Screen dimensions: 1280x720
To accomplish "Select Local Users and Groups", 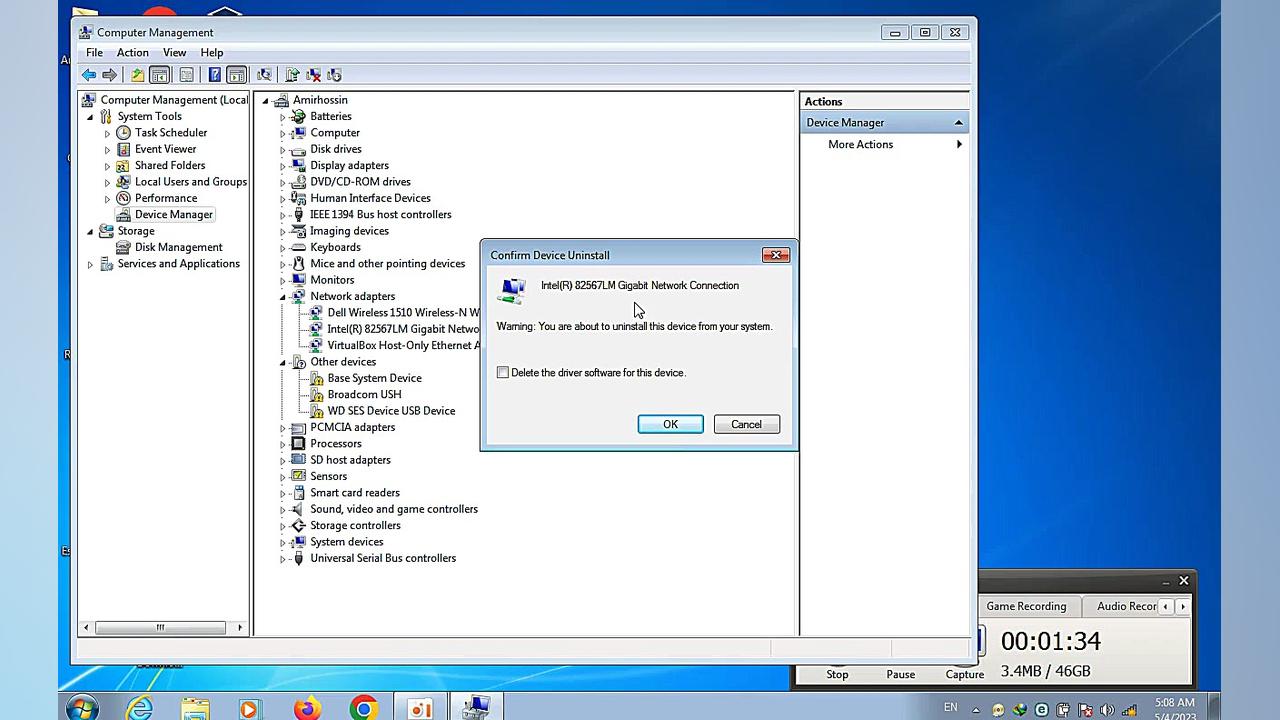I will click(x=190, y=182).
